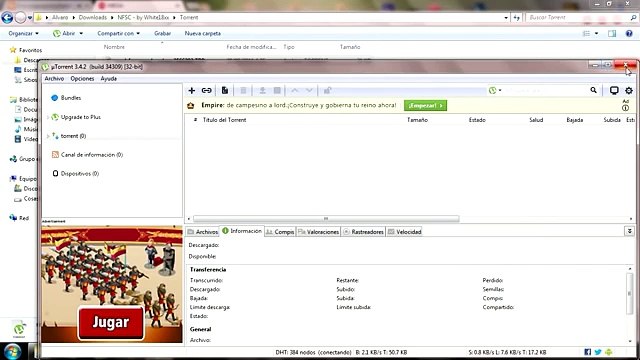Click Explorer Back navigation button
The image size is (640, 360).
coord(7,18)
